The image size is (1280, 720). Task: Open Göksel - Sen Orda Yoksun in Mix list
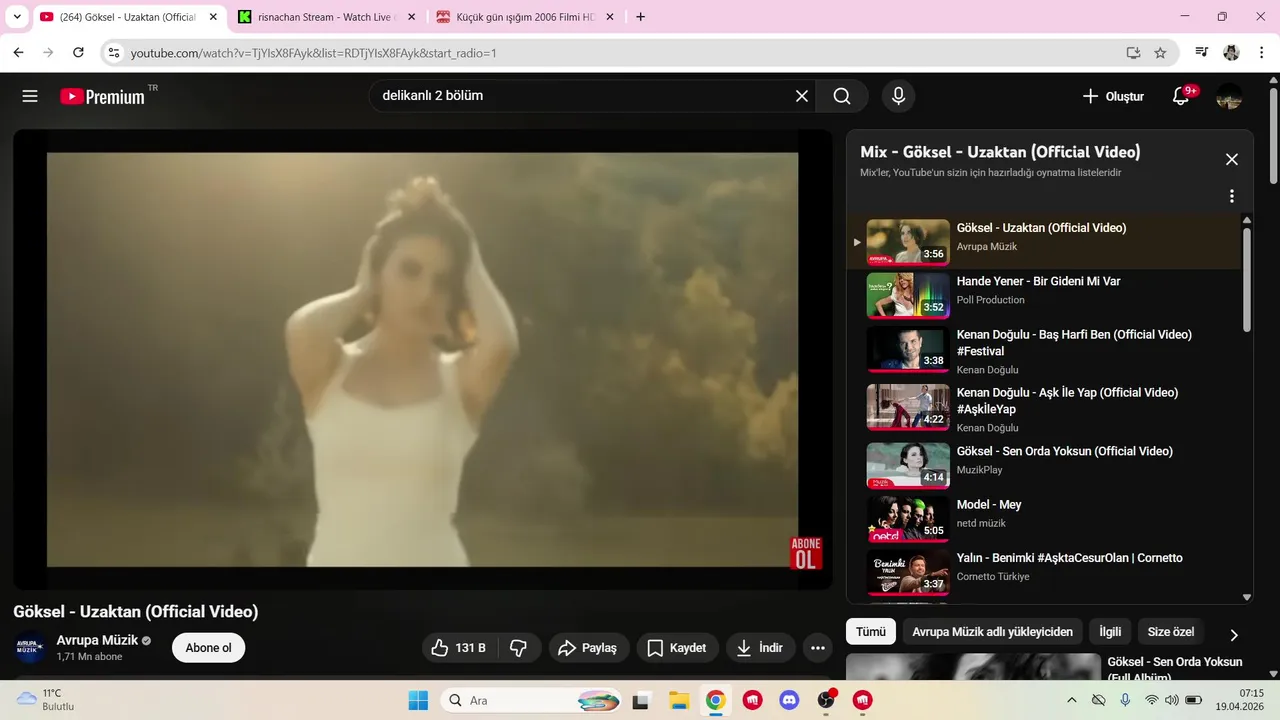coord(1064,451)
